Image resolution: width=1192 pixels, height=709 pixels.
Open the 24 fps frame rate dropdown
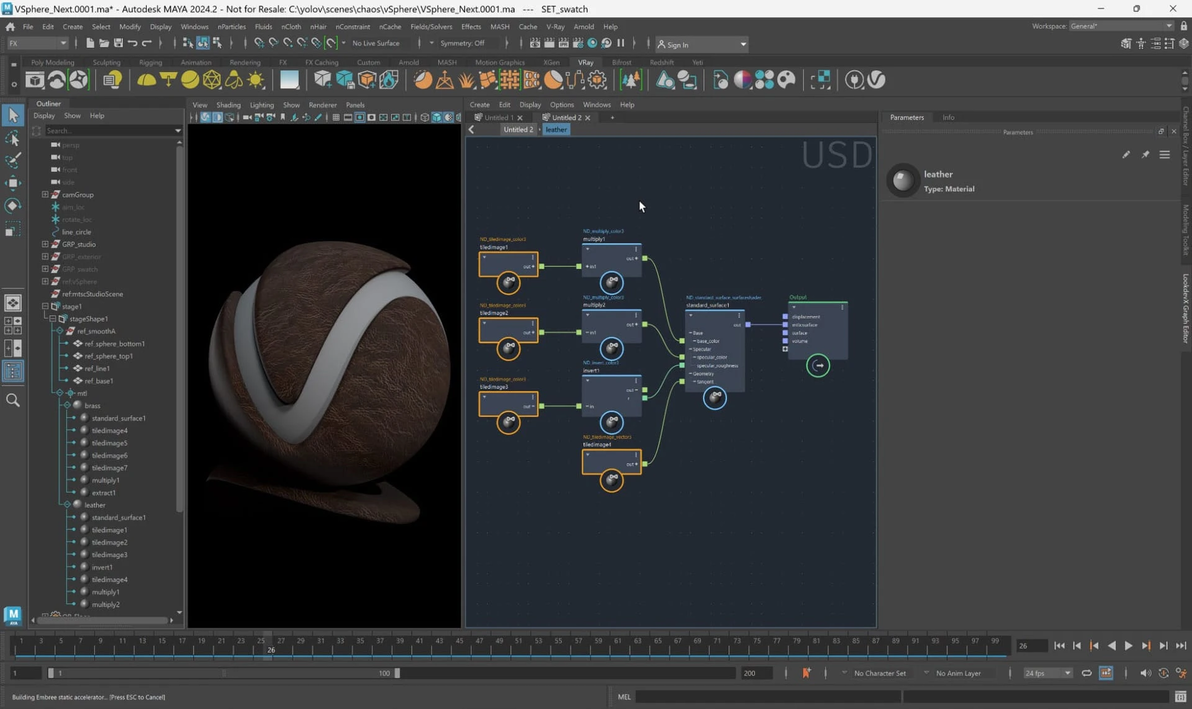pyautogui.click(x=1047, y=673)
